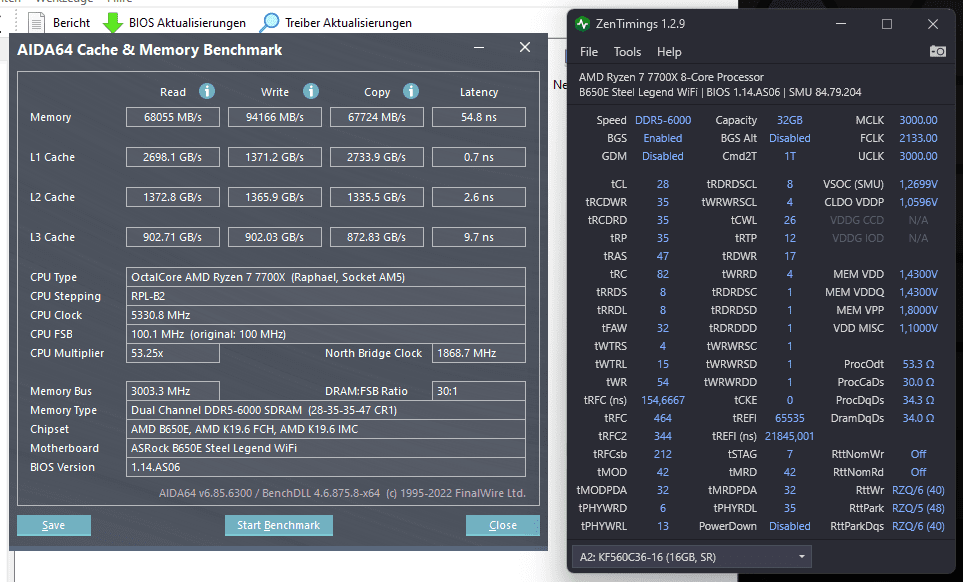Click the Start Benchmark button

point(278,525)
